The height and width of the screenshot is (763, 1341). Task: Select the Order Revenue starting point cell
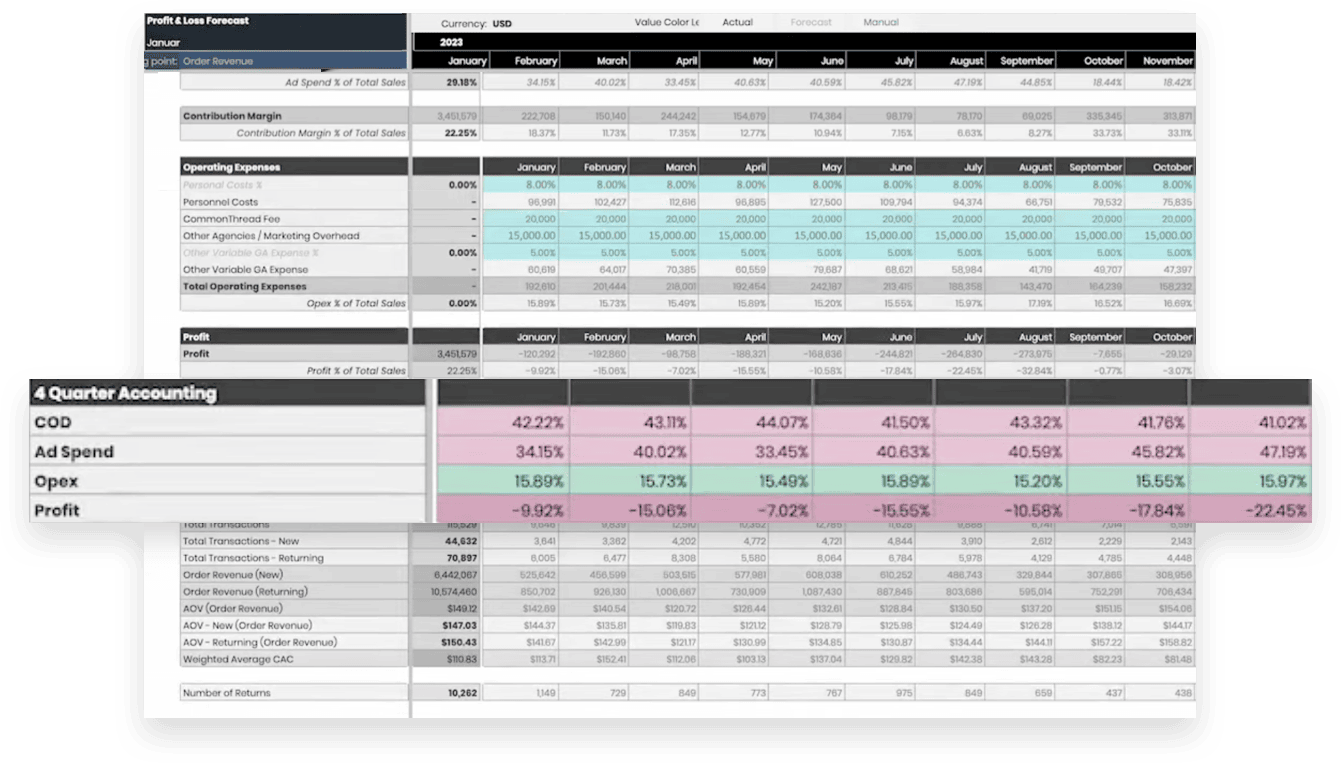tap(294, 61)
